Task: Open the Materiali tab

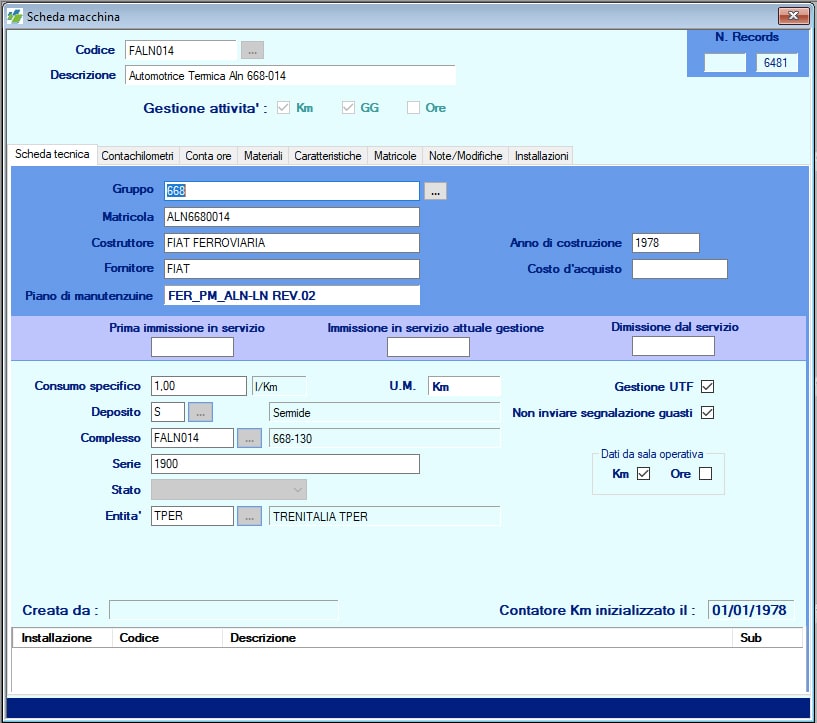Action: pyautogui.click(x=263, y=156)
